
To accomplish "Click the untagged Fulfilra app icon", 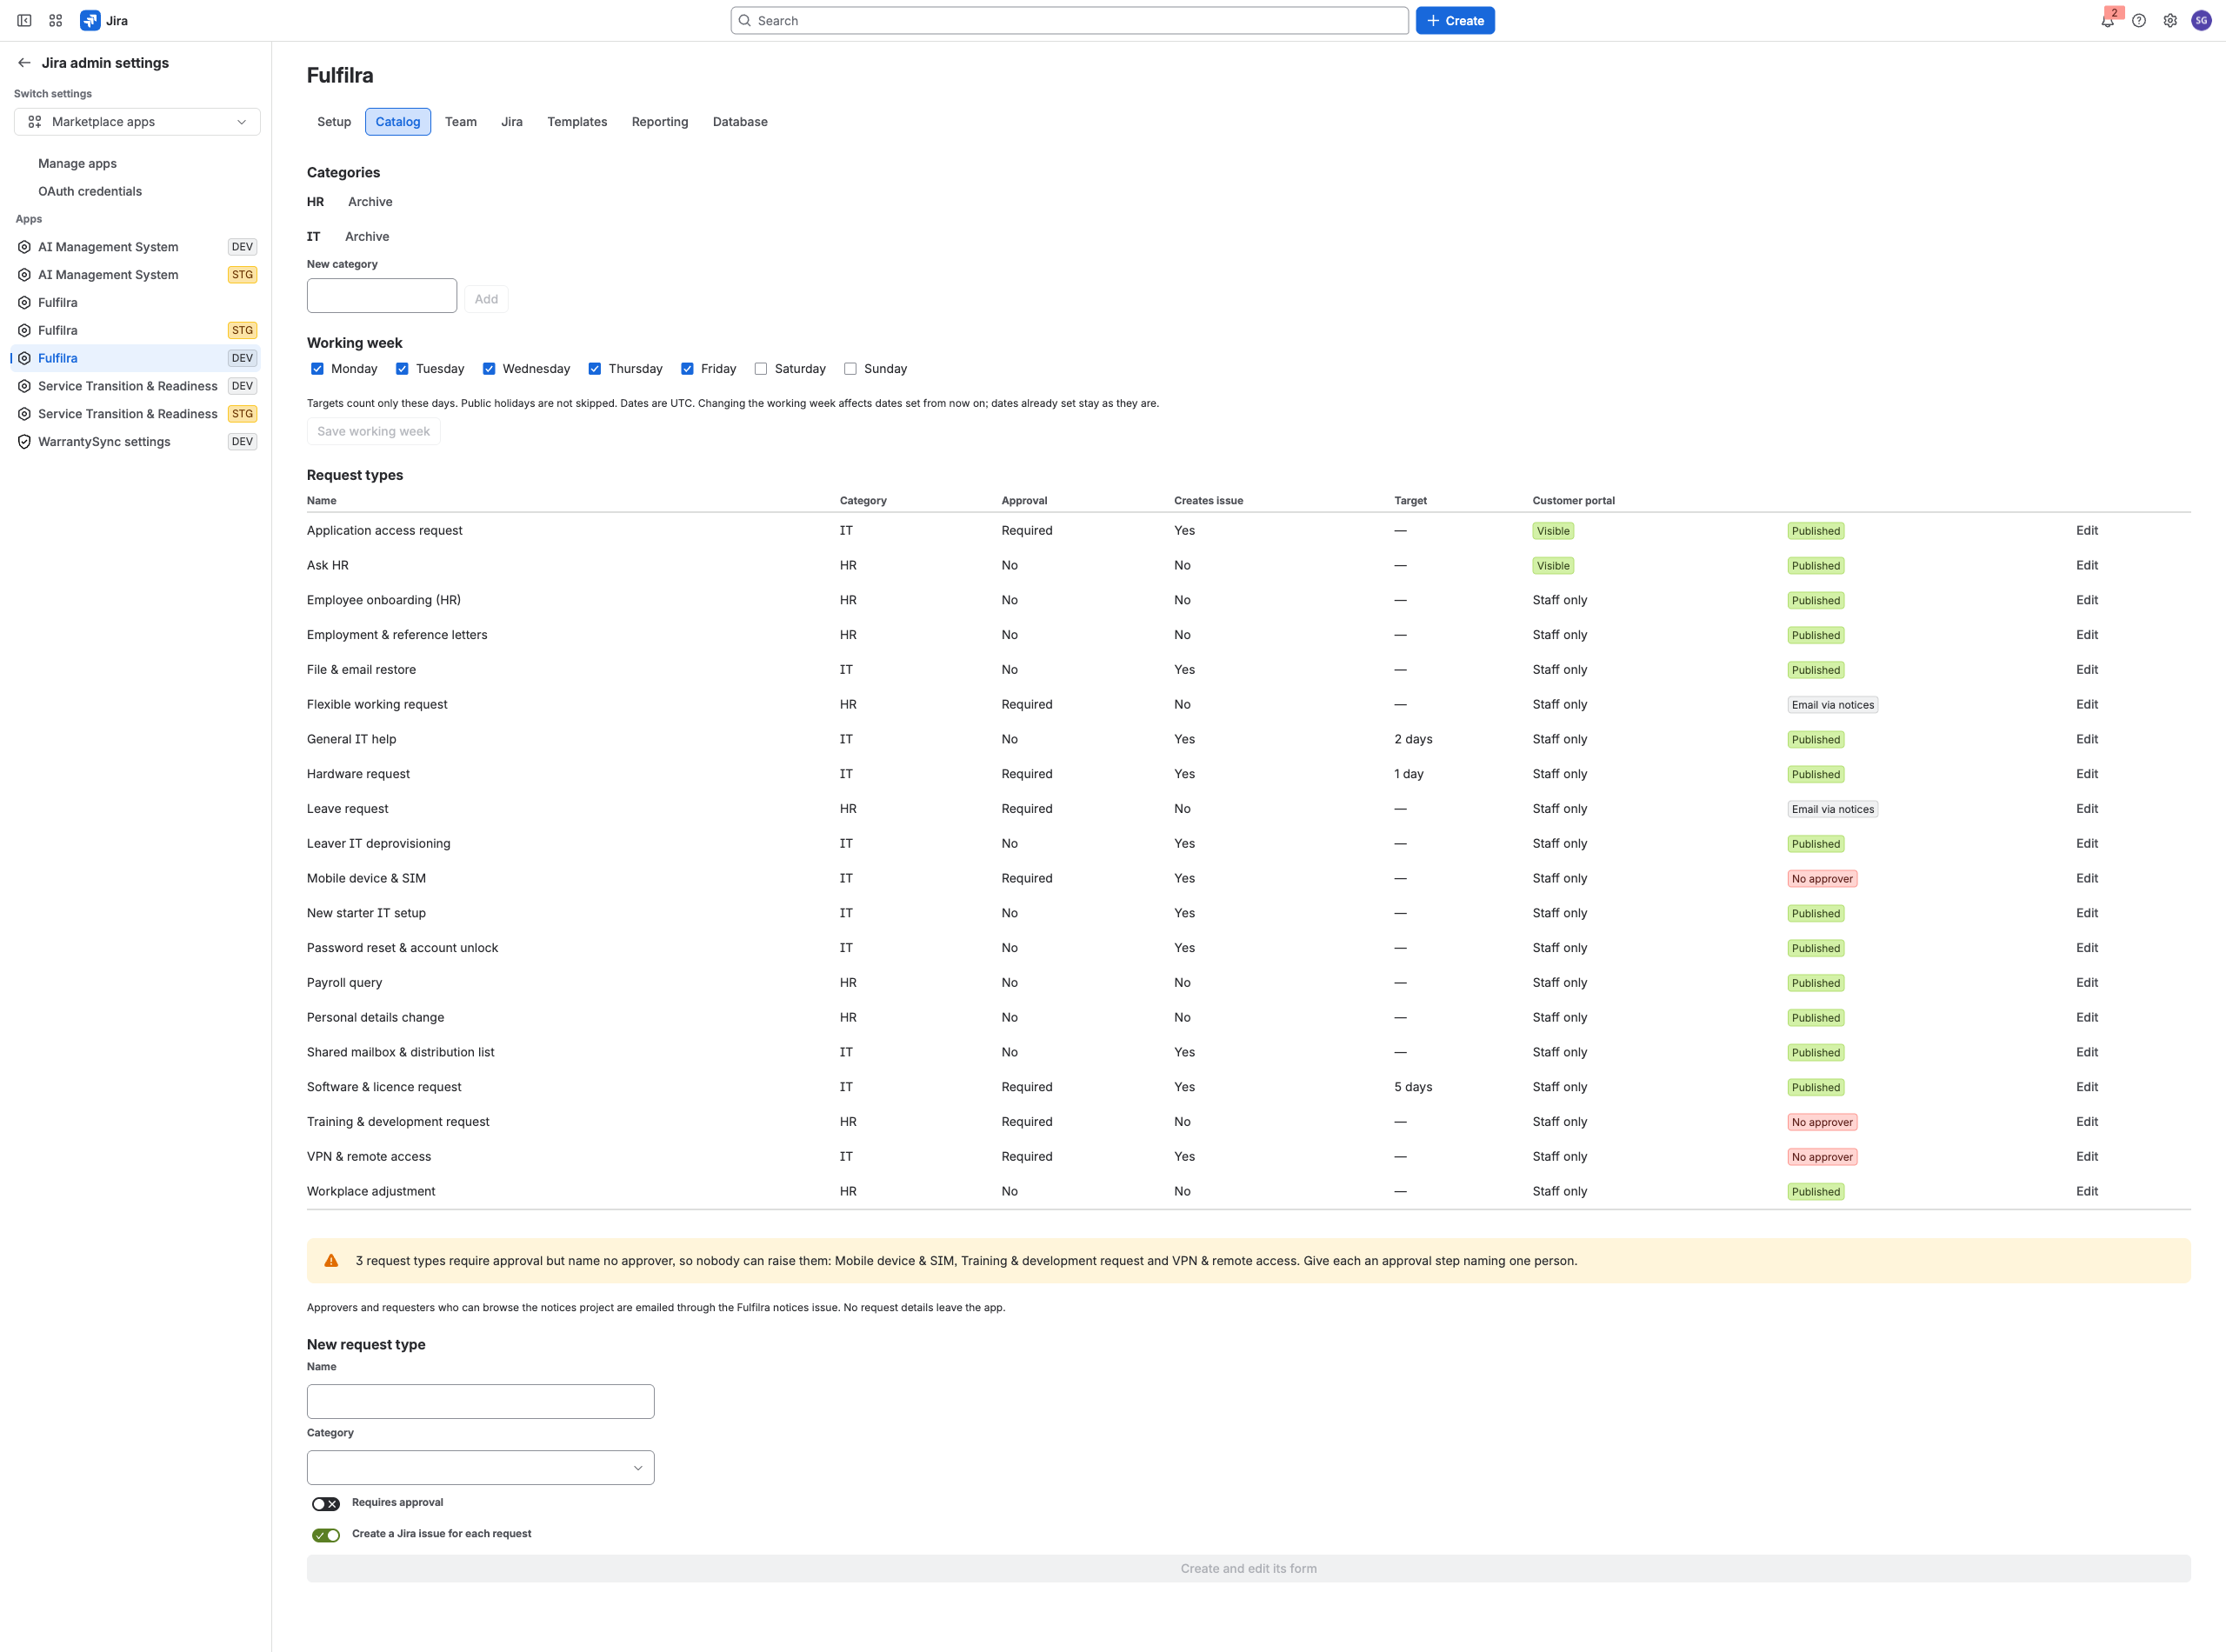I will point(24,303).
